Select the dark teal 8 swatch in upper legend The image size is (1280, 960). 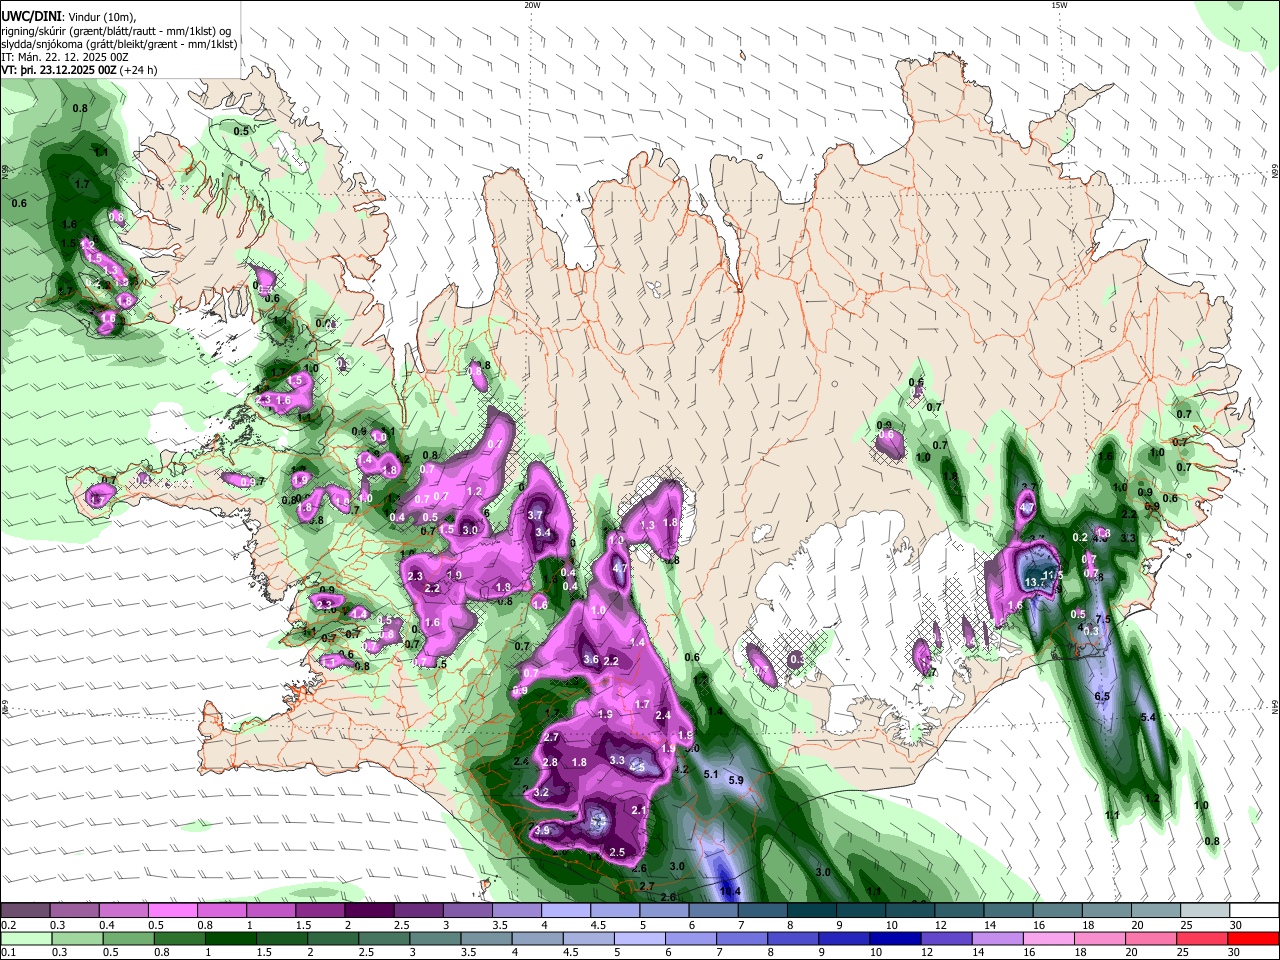coord(812,911)
